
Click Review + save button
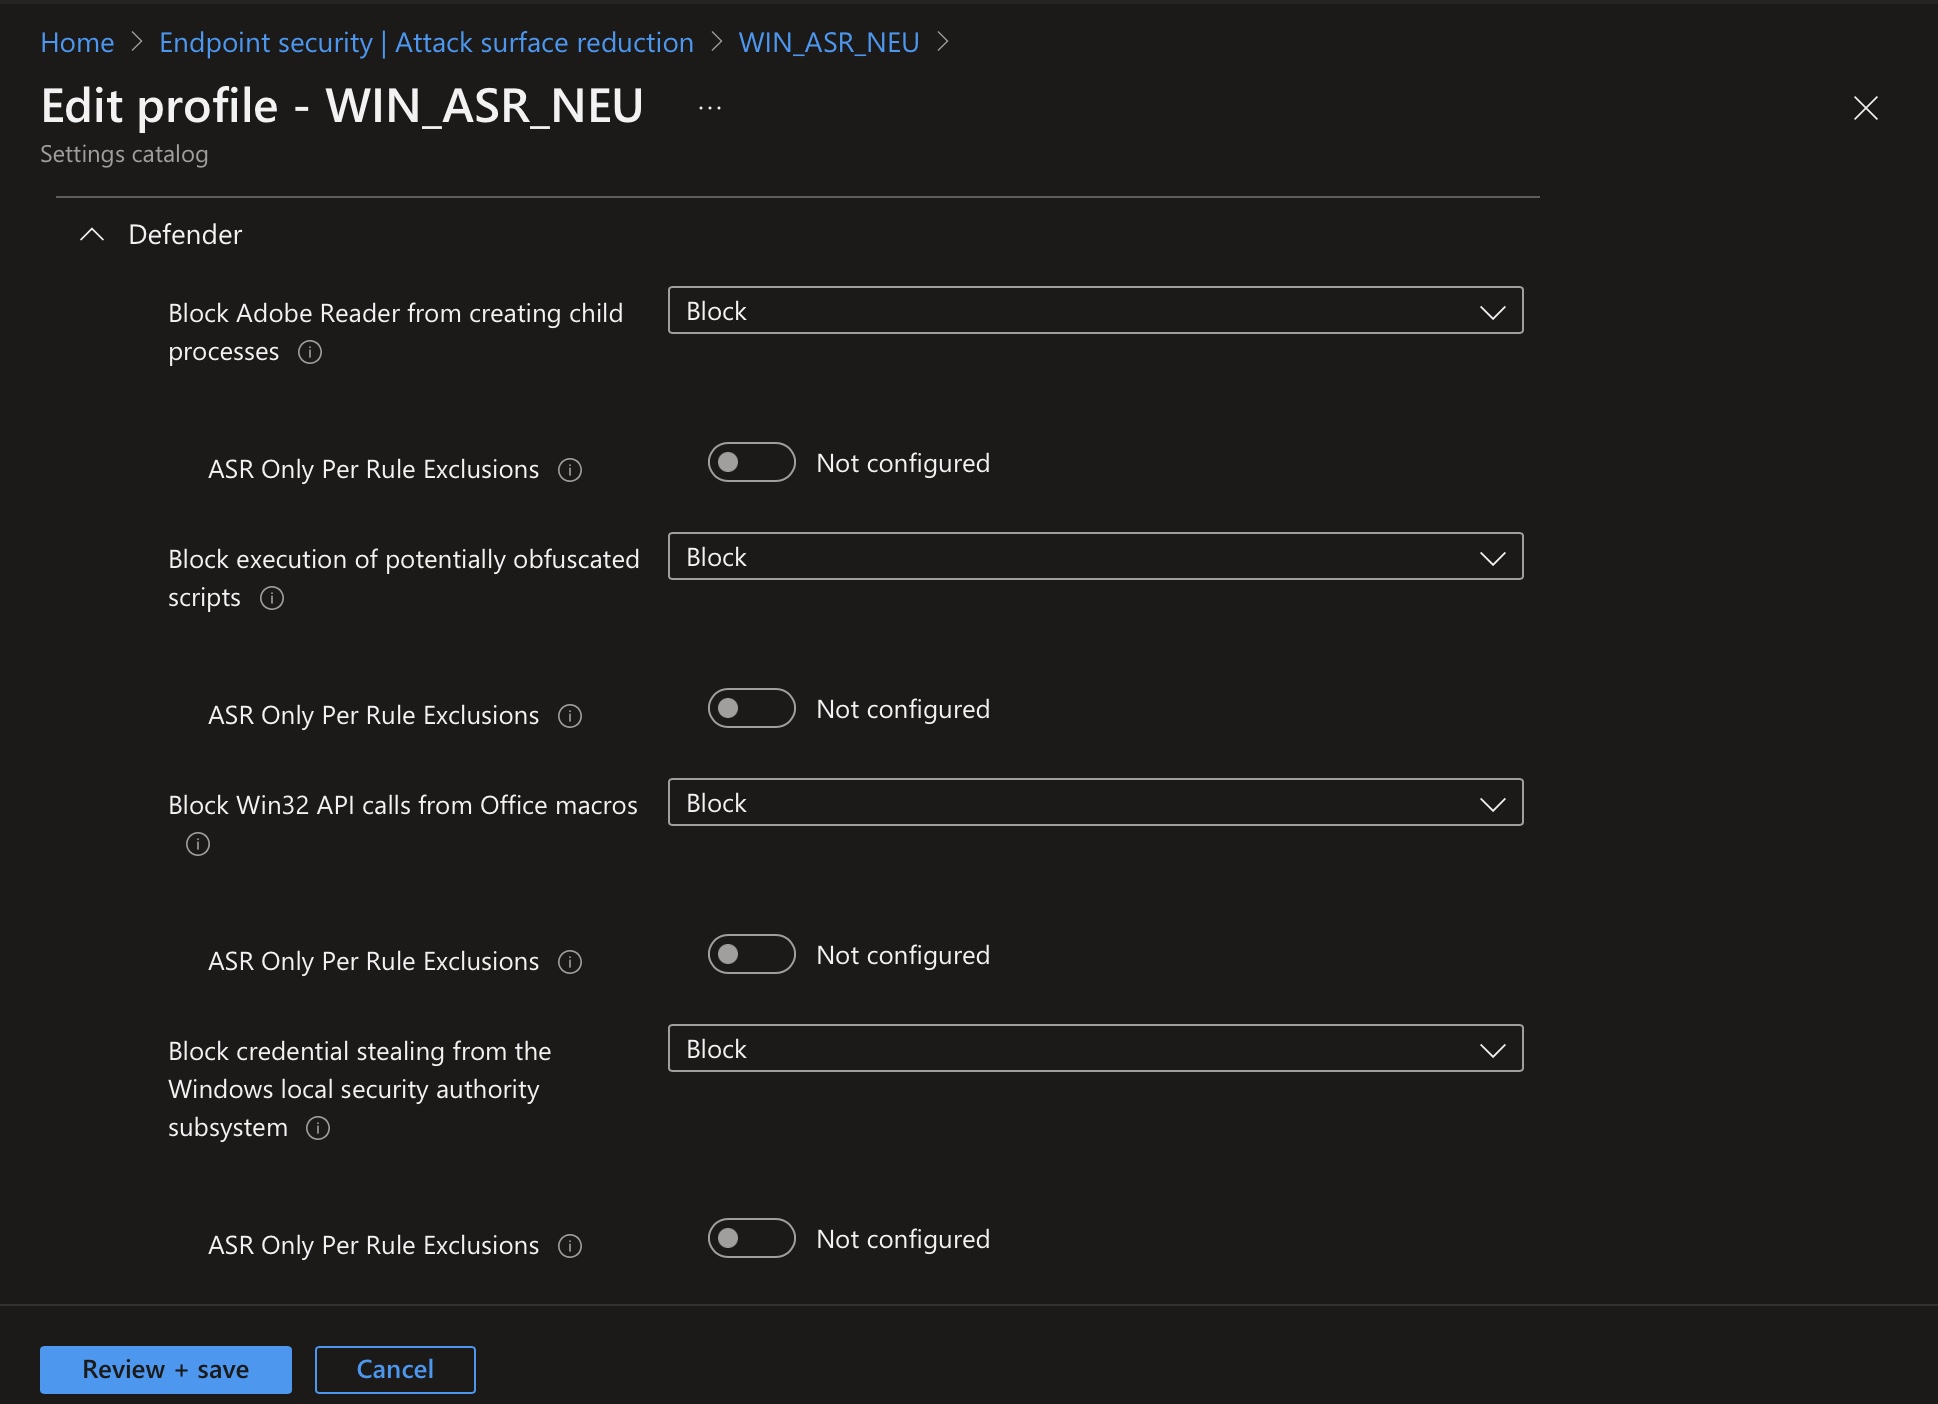(x=166, y=1369)
